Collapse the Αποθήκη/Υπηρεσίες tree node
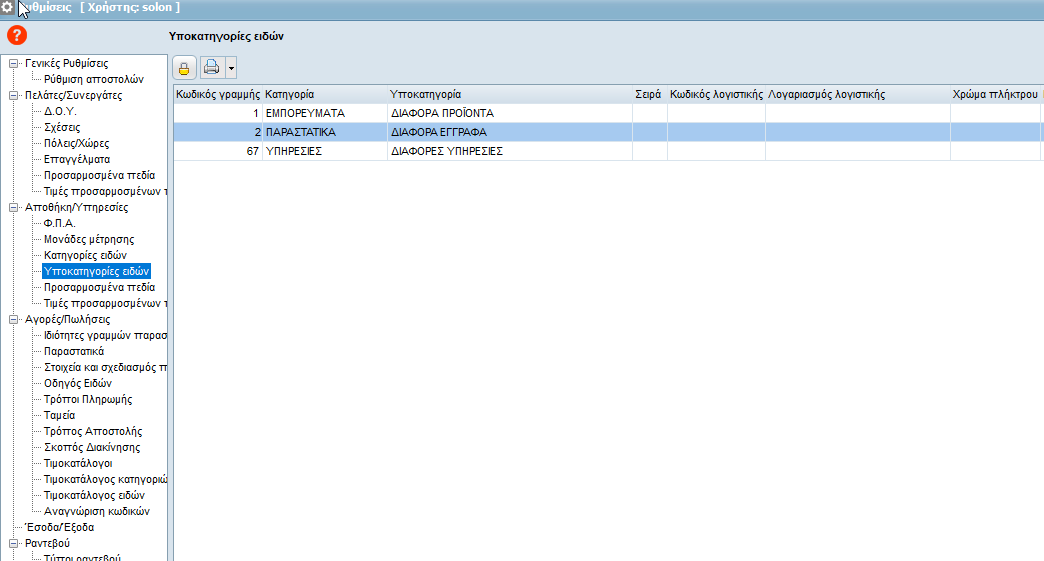1044x561 pixels. 14,208
